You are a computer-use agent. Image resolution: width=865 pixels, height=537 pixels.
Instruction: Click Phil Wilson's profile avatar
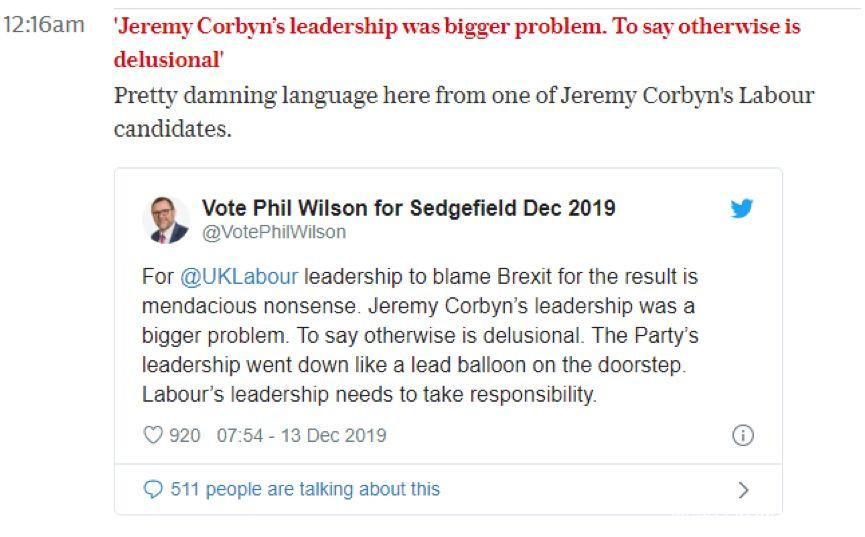pos(166,220)
